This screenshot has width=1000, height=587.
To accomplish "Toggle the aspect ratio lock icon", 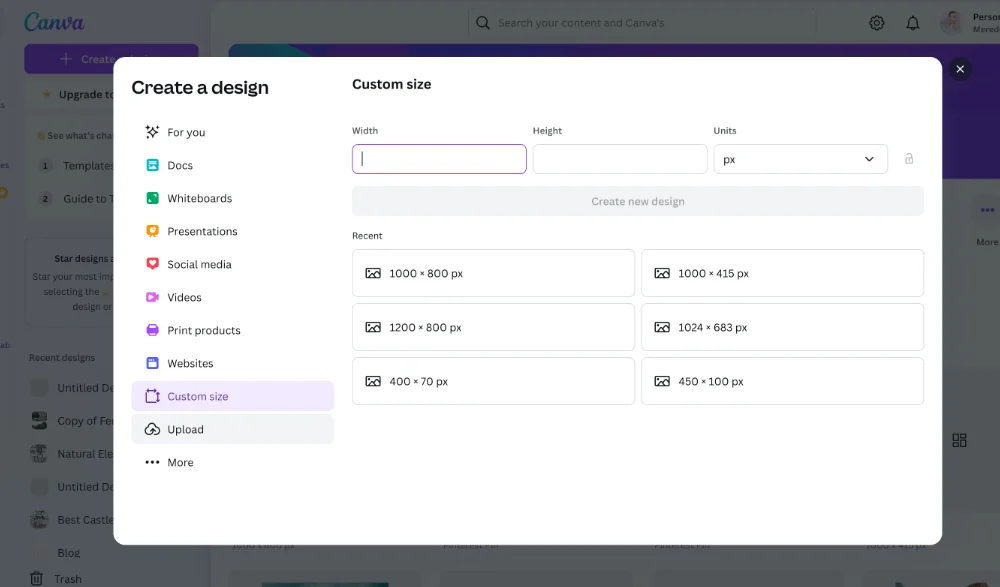I will coord(909,159).
